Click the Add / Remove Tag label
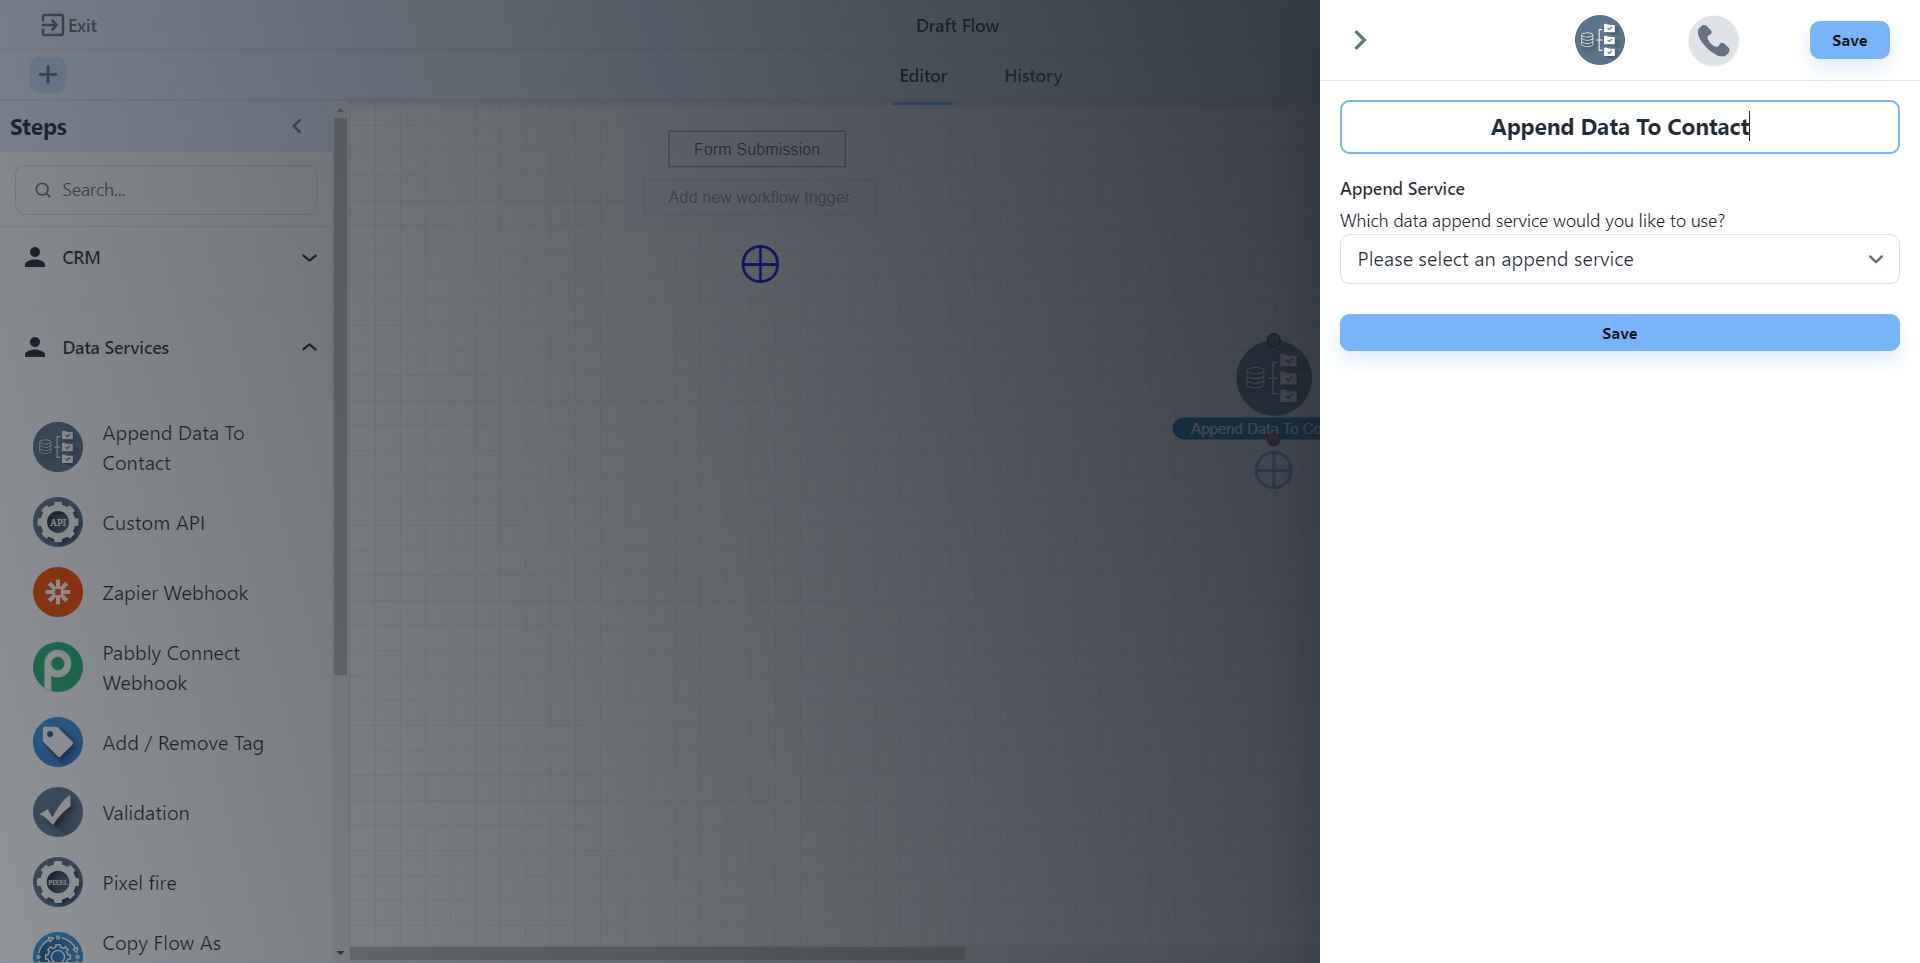Image resolution: width=1920 pixels, height=963 pixels. 183,743
